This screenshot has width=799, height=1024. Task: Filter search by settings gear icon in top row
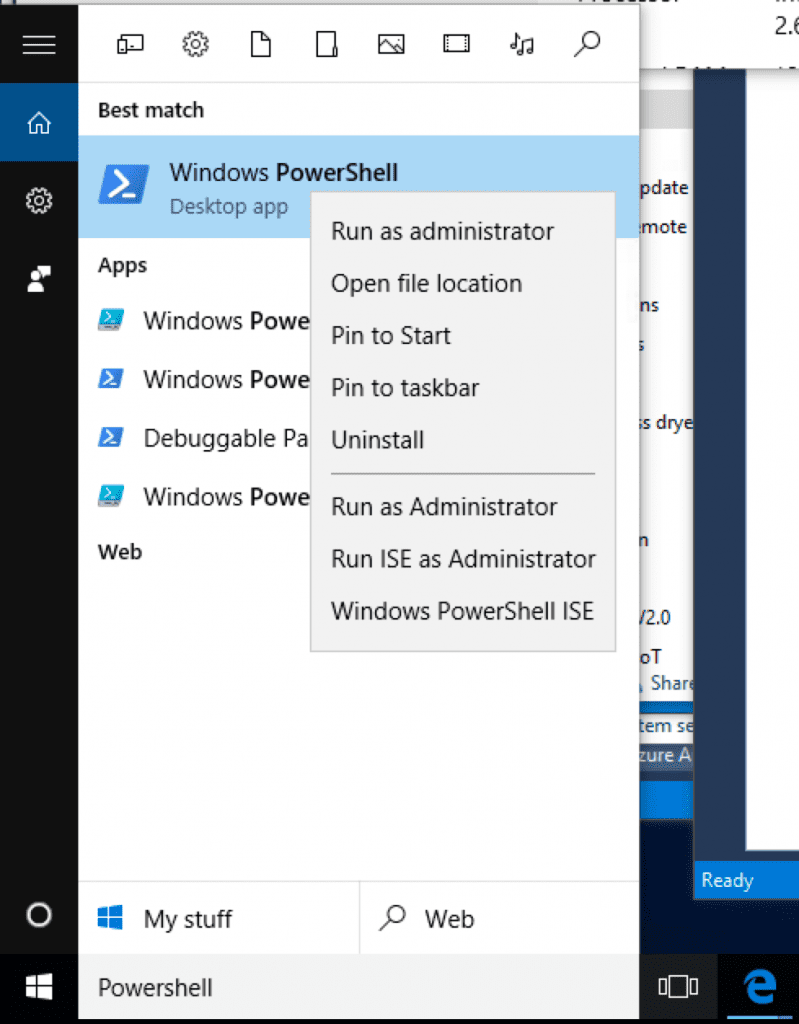pyautogui.click(x=195, y=44)
